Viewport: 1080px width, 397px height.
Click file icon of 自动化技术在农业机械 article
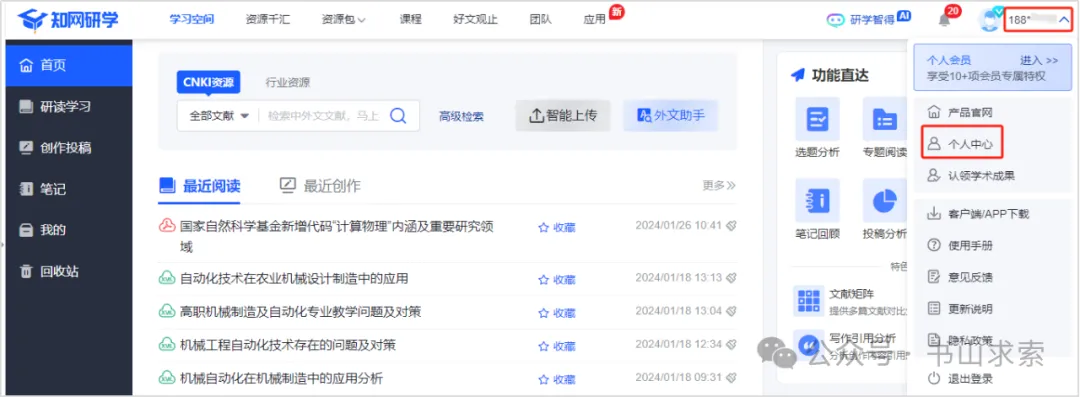(x=166, y=278)
